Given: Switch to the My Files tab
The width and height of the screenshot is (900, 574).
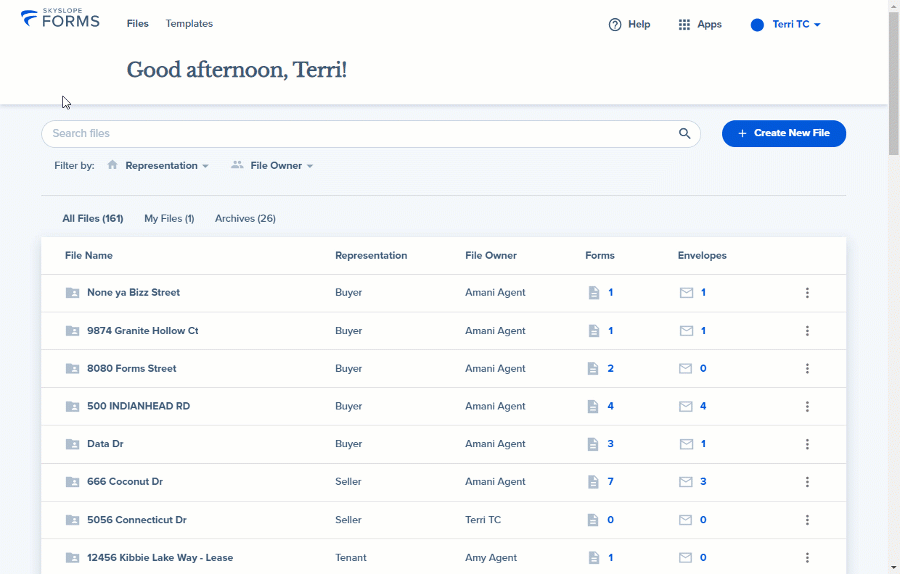Looking at the screenshot, I should pyautogui.click(x=169, y=219).
